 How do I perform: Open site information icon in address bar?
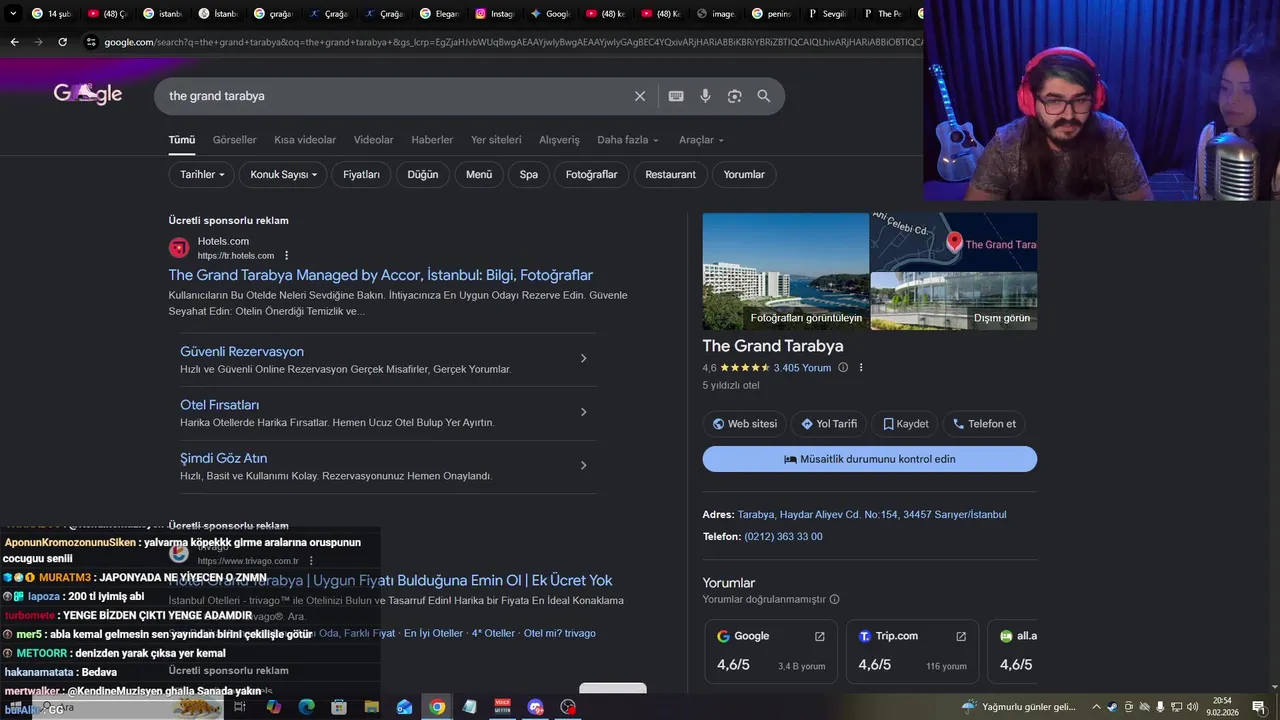(x=91, y=42)
